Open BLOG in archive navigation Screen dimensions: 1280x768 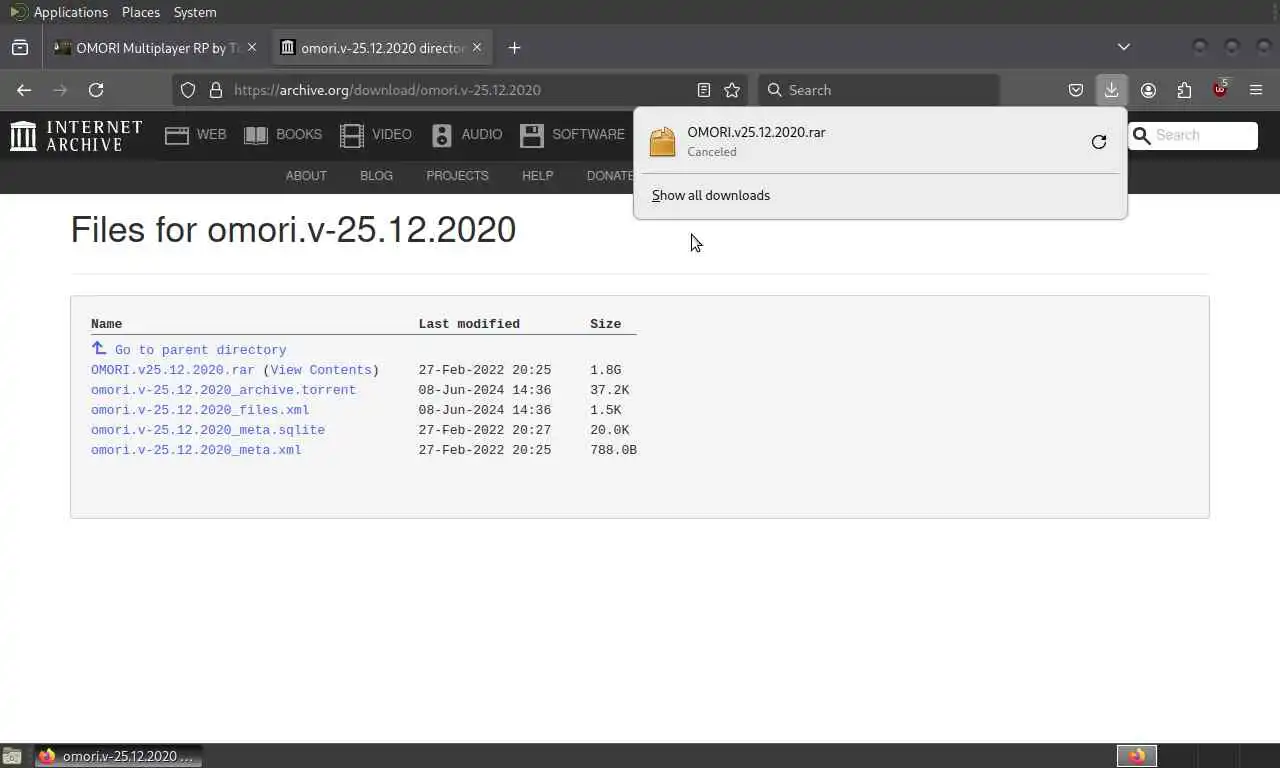pos(376,175)
